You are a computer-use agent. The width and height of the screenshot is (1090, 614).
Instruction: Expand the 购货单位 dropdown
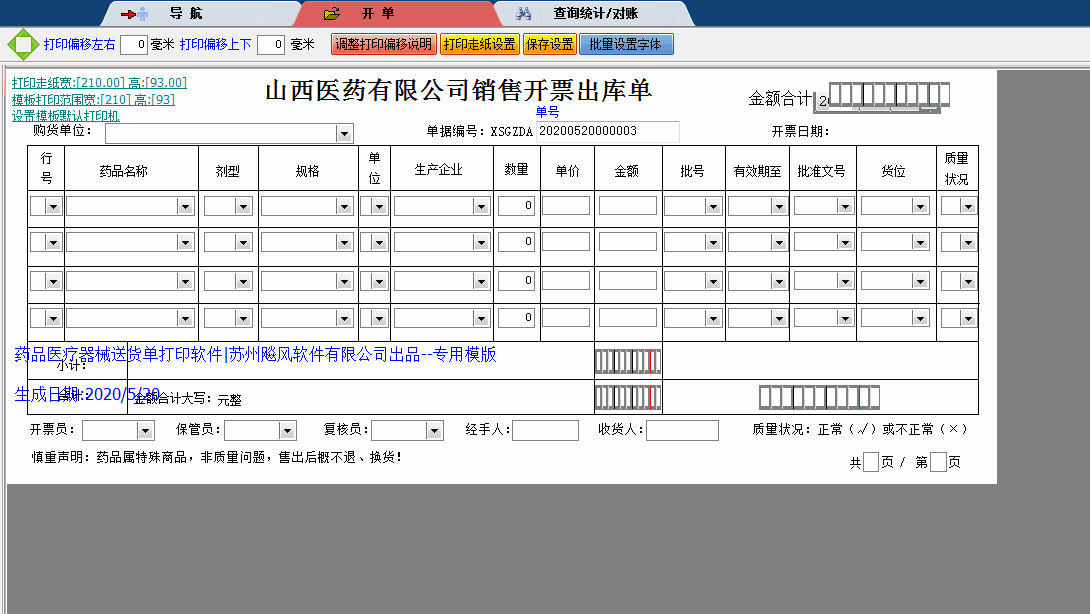344,134
